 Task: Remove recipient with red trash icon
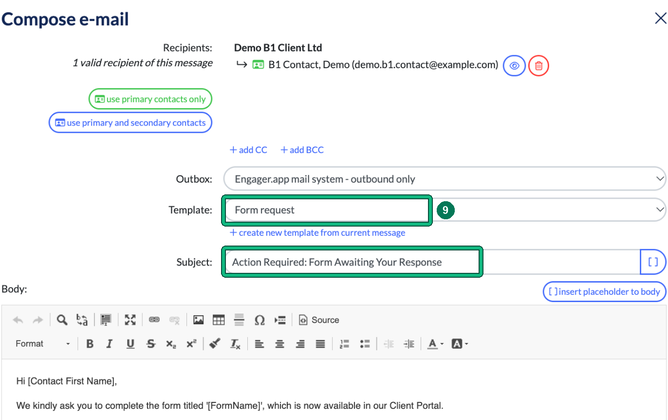538,66
